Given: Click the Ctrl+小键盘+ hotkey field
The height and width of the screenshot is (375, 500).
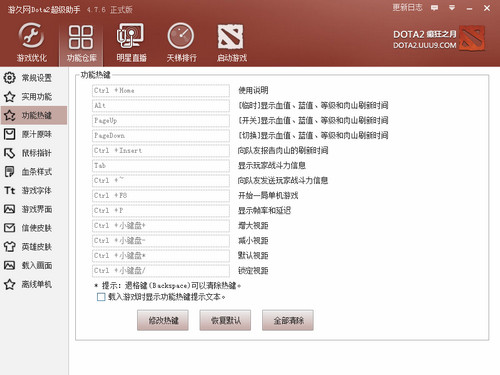Looking at the screenshot, I should pos(161,226).
